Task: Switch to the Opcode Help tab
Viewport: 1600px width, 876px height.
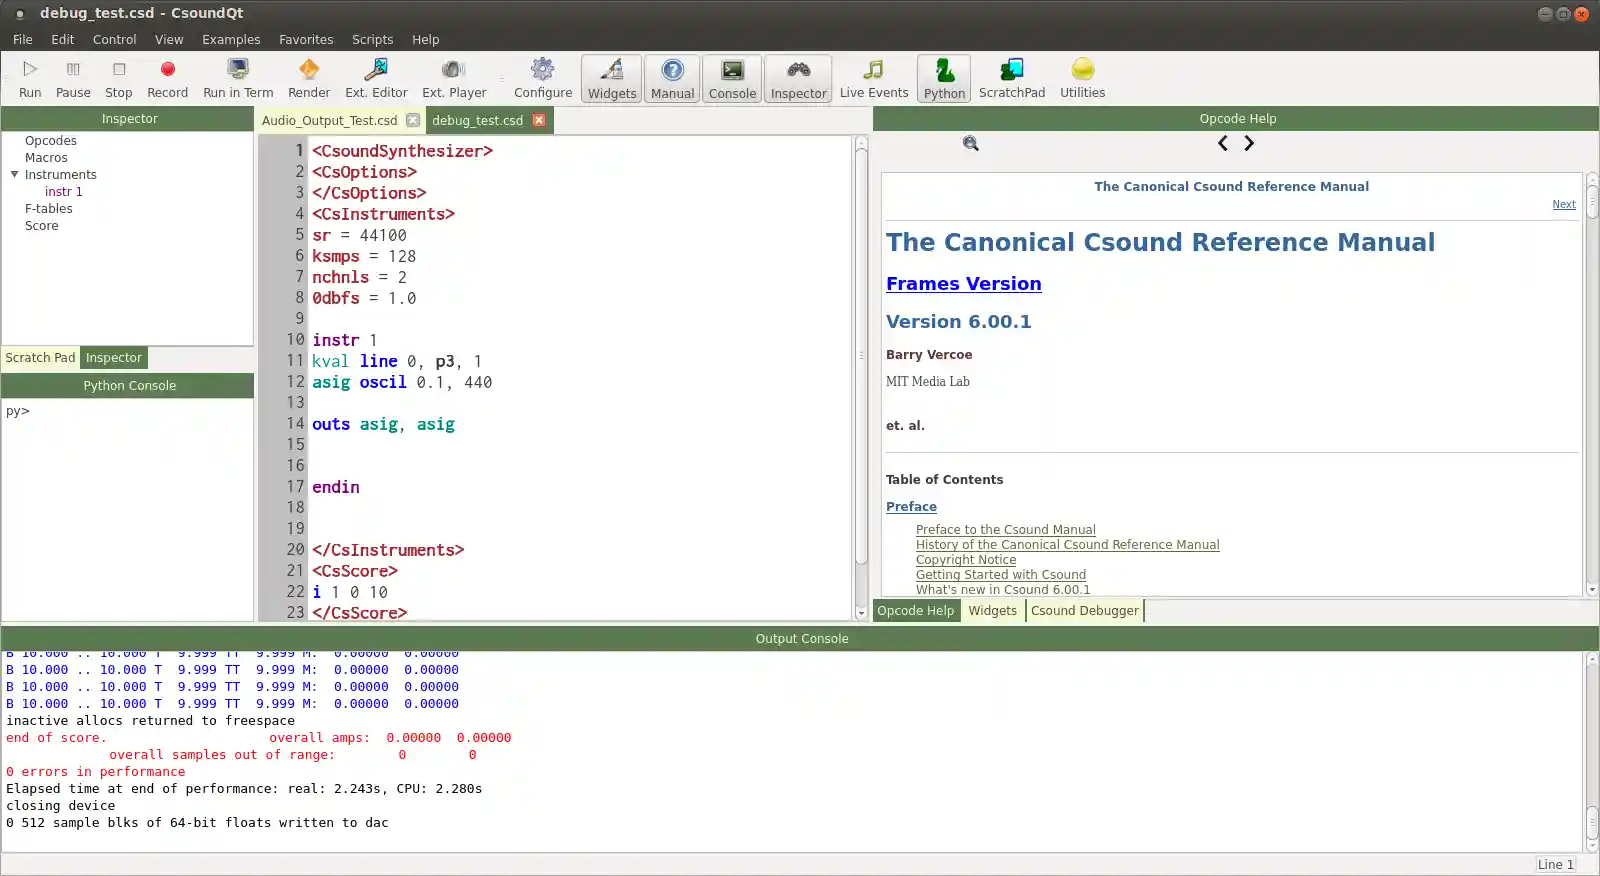Action: (x=916, y=611)
